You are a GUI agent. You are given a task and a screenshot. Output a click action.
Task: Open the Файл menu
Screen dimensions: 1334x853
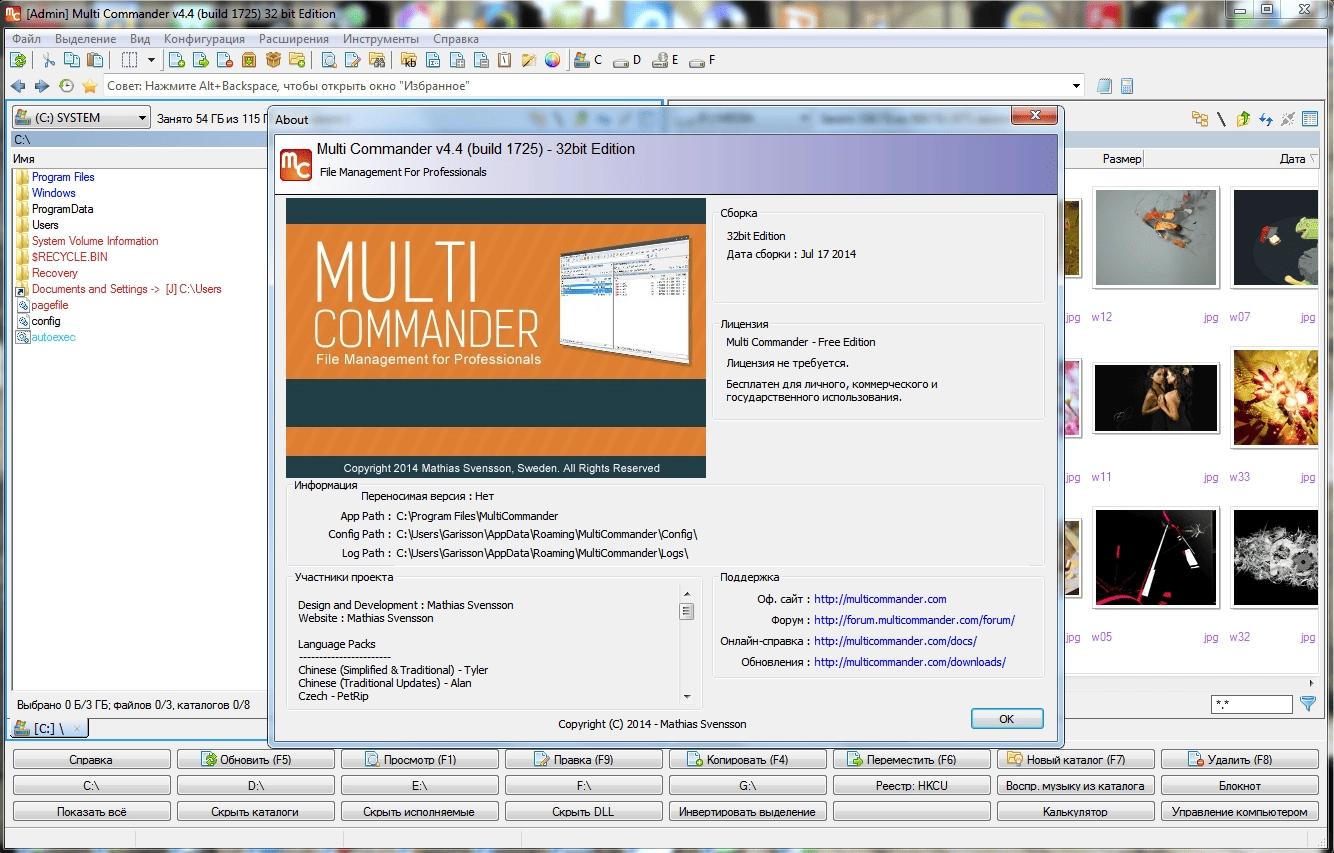tap(27, 39)
